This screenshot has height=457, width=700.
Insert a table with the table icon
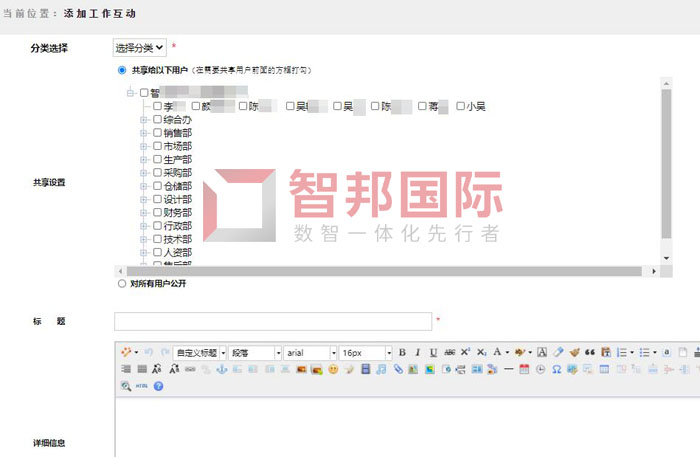pyautogui.click(x=604, y=370)
